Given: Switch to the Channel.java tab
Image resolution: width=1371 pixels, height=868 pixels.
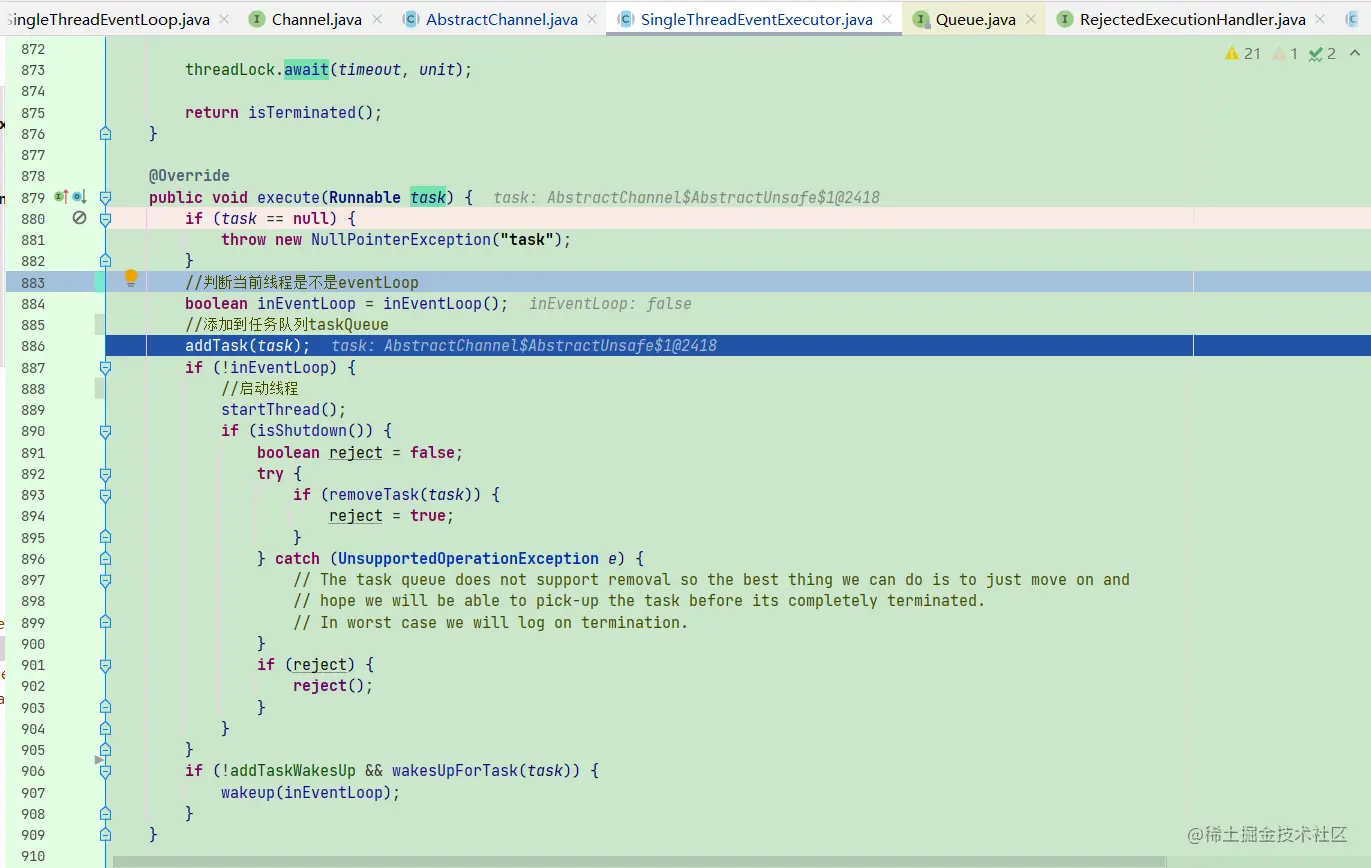Looking at the screenshot, I should pyautogui.click(x=316, y=19).
